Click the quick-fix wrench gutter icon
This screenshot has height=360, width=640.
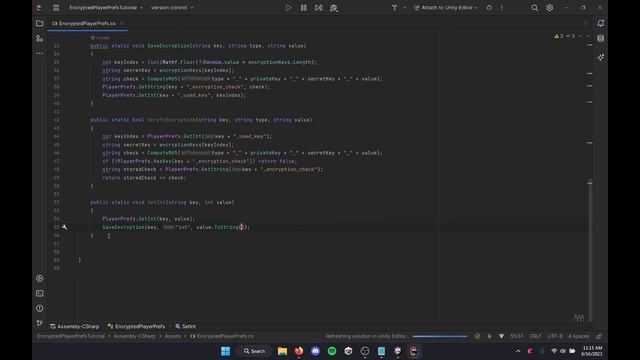64,227
